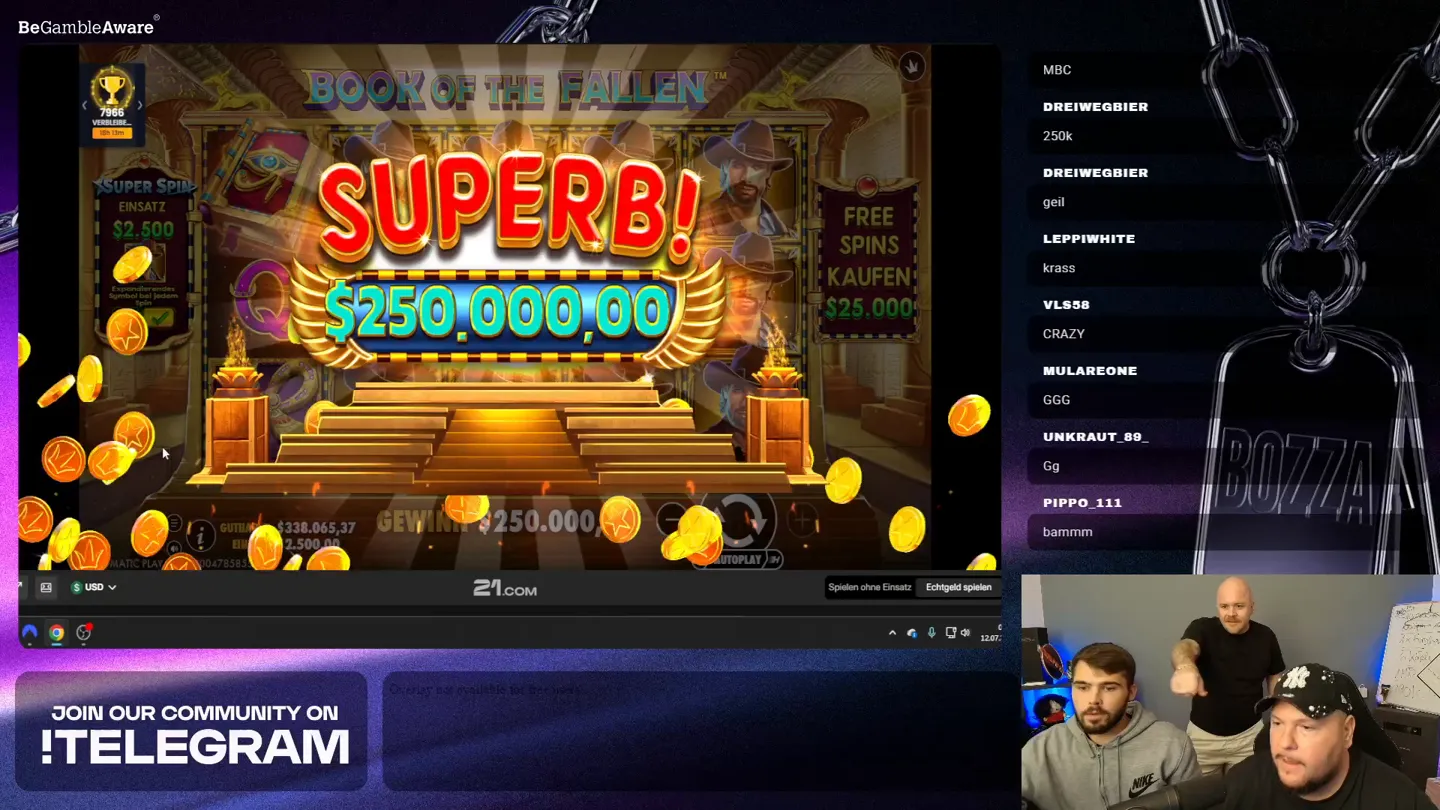Click the tournament score 7966
This screenshot has height=810, width=1440.
[111, 112]
